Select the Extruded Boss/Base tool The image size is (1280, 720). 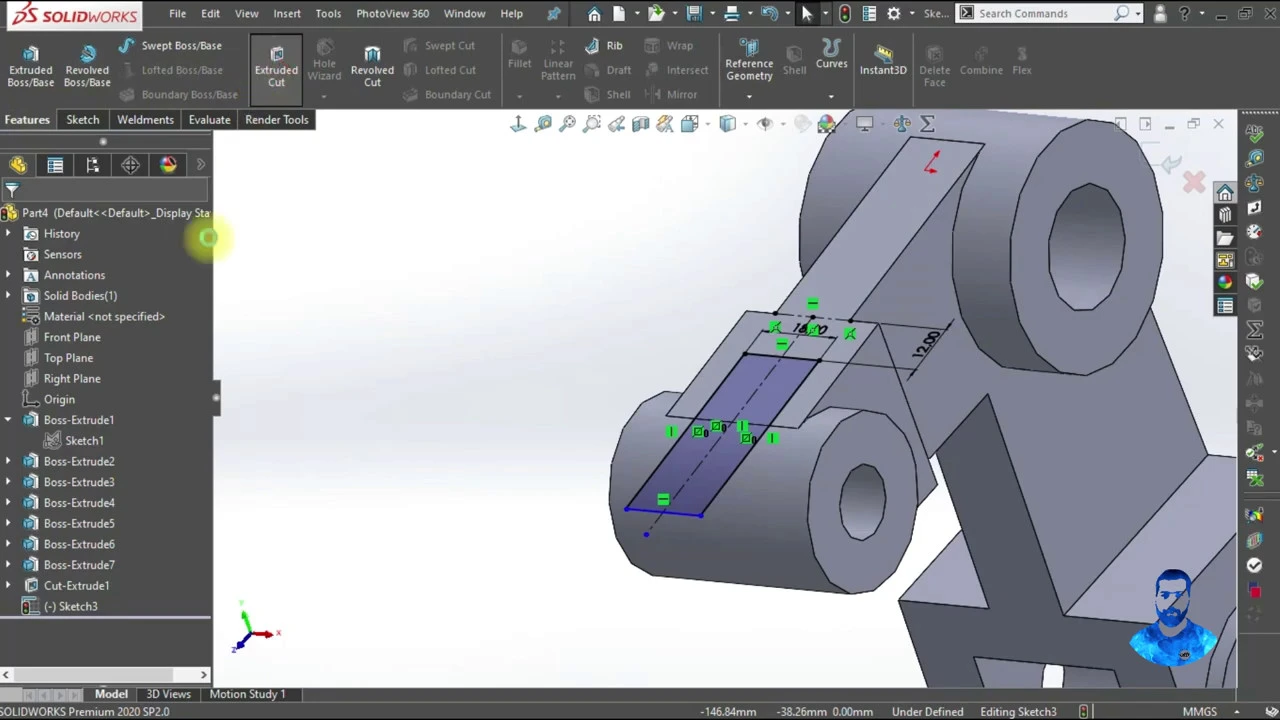pos(30,66)
